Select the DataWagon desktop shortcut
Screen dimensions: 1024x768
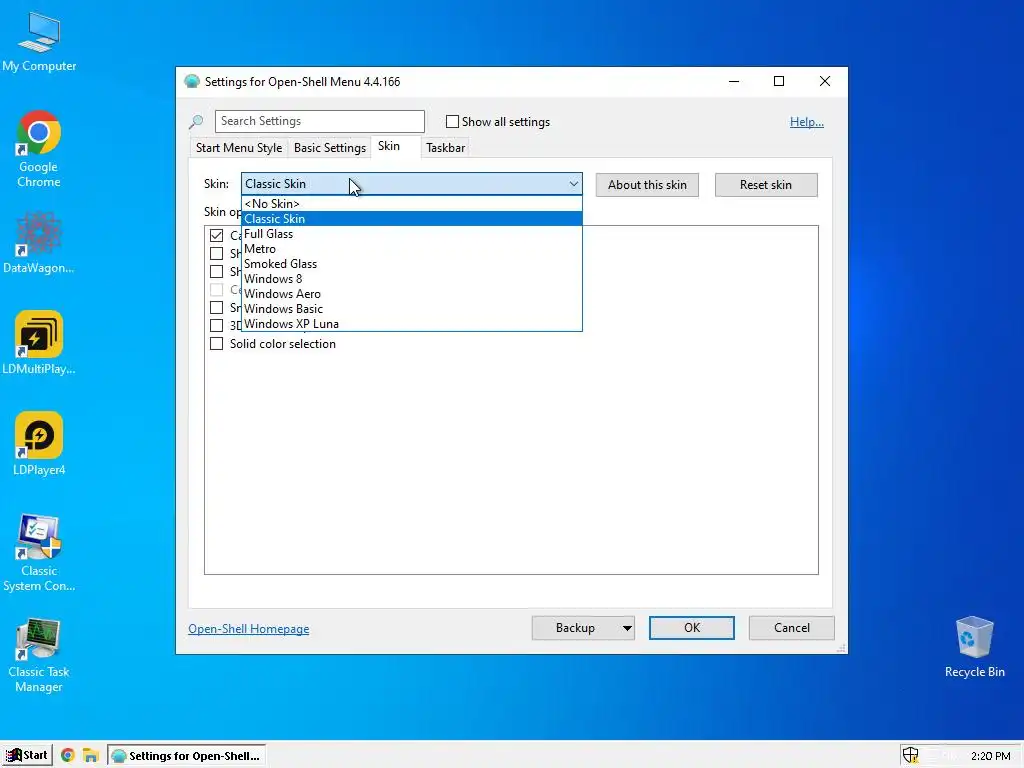(39, 243)
